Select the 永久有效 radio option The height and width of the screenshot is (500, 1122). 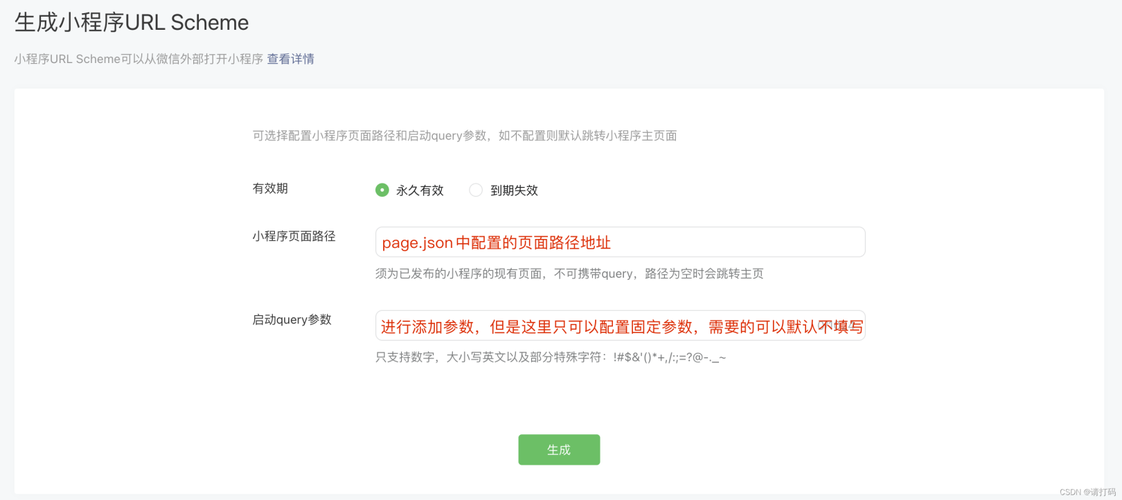tap(382, 190)
